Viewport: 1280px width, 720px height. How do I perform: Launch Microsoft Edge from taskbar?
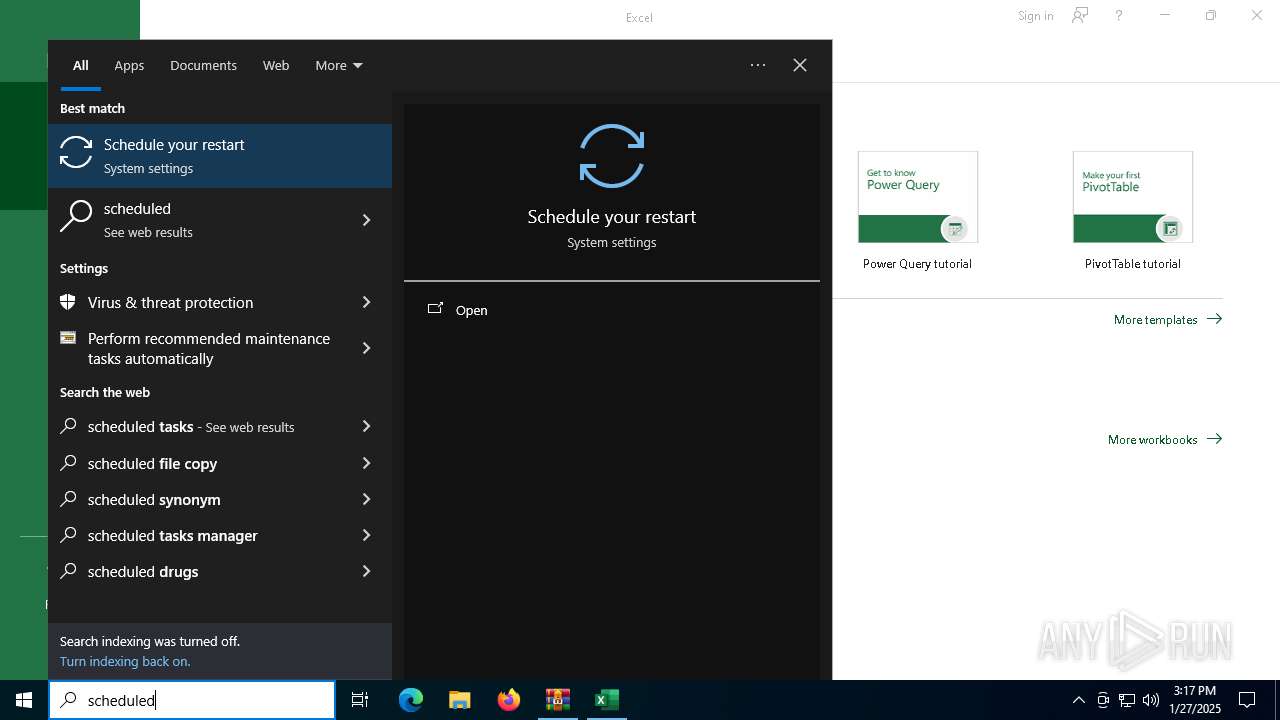411,700
